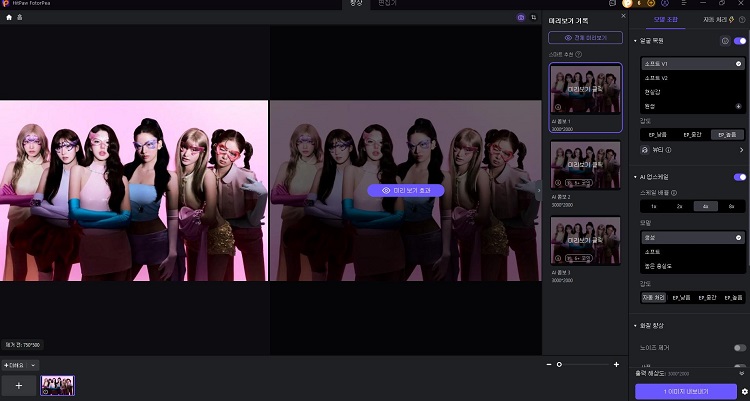The width and height of the screenshot is (750, 401).
Task: Select 4x scale factor
Action: point(706,206)
